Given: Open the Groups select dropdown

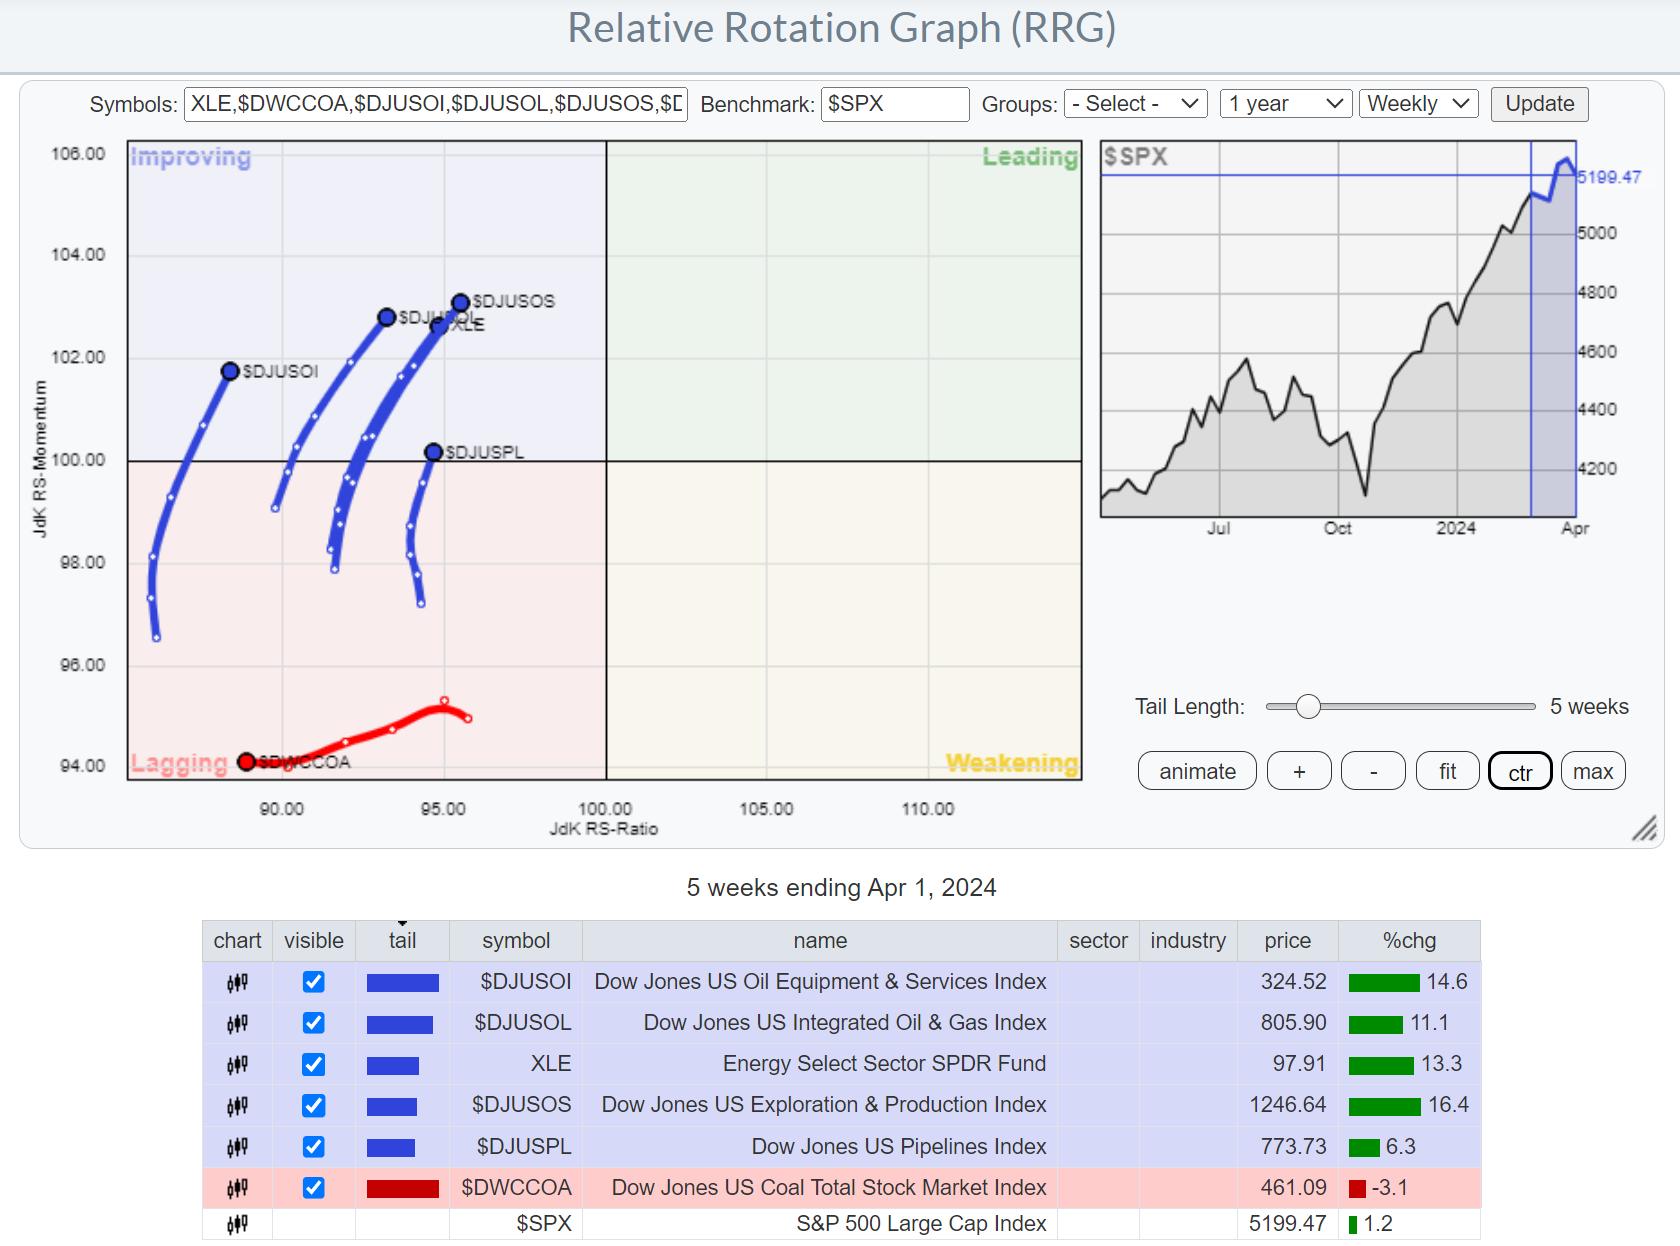Looking at the screenshot, I should (1135, 104).
